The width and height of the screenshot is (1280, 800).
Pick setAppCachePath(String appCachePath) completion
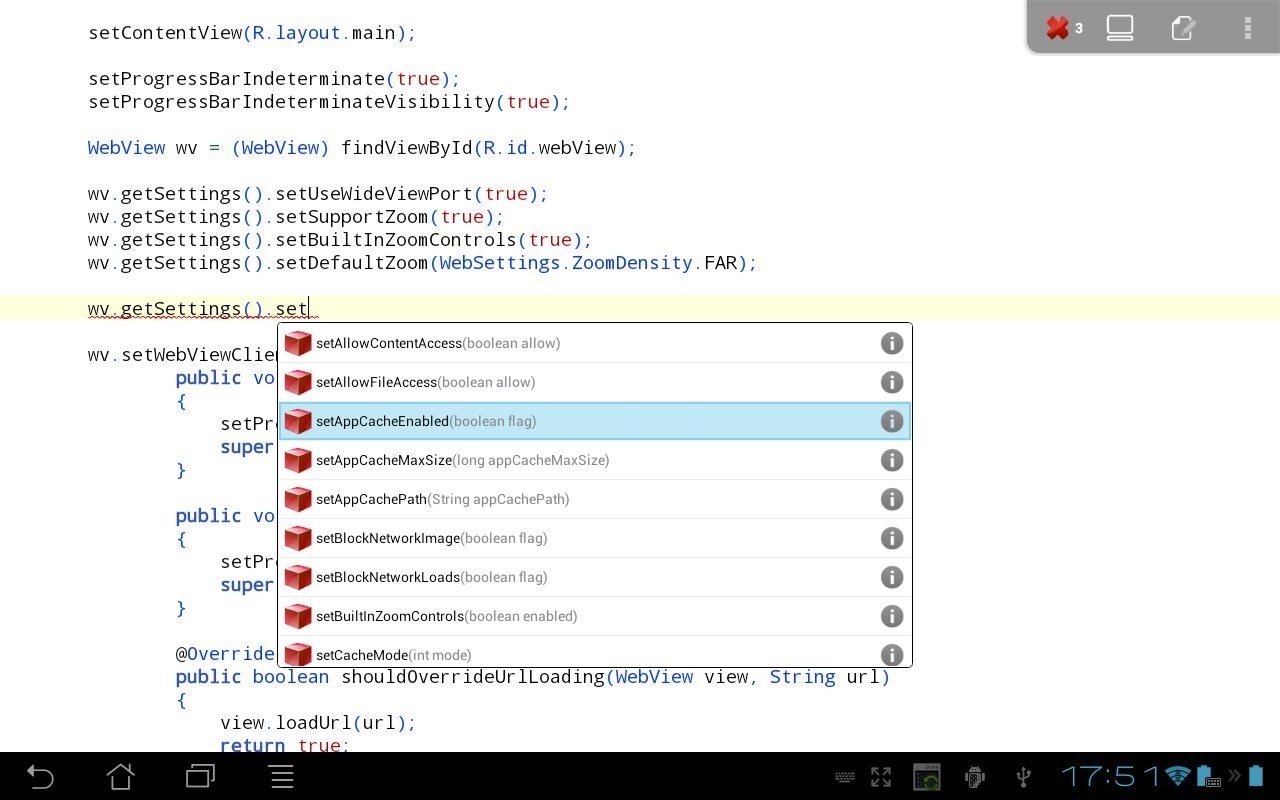pyautogui.click(x=442, y=499)
